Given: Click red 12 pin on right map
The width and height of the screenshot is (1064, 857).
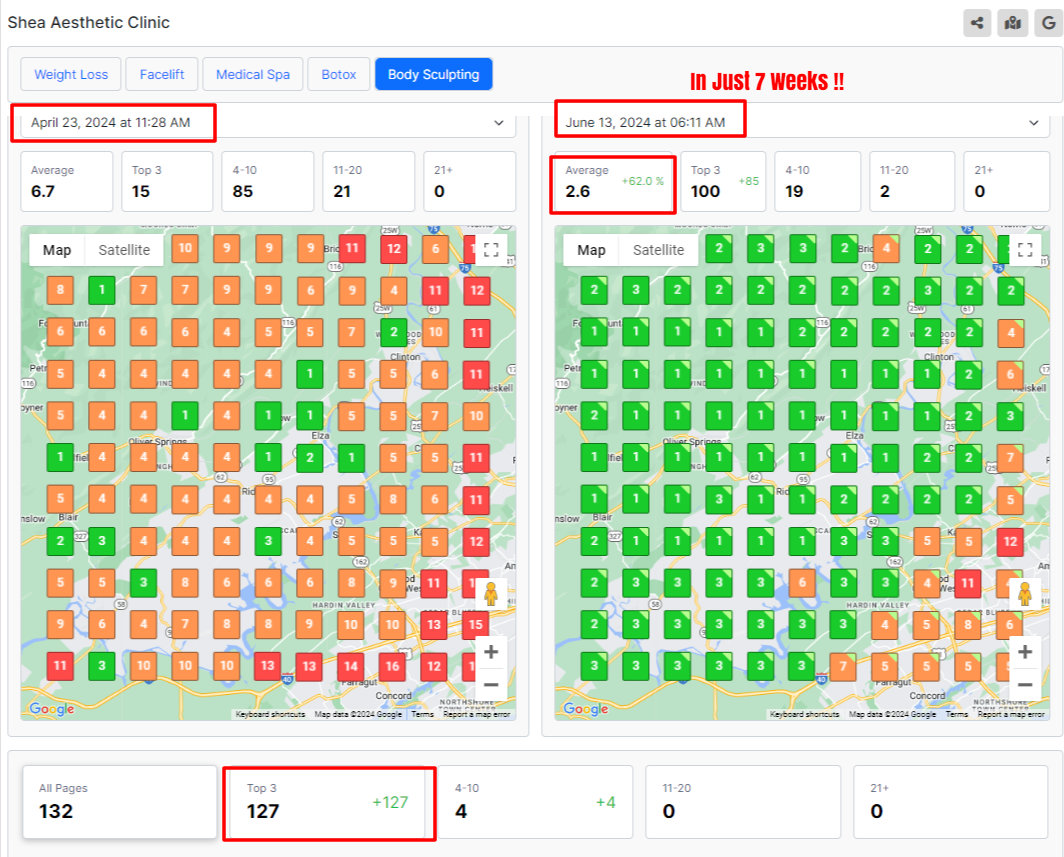Looking at the screenshot, I should point(1010,541).
